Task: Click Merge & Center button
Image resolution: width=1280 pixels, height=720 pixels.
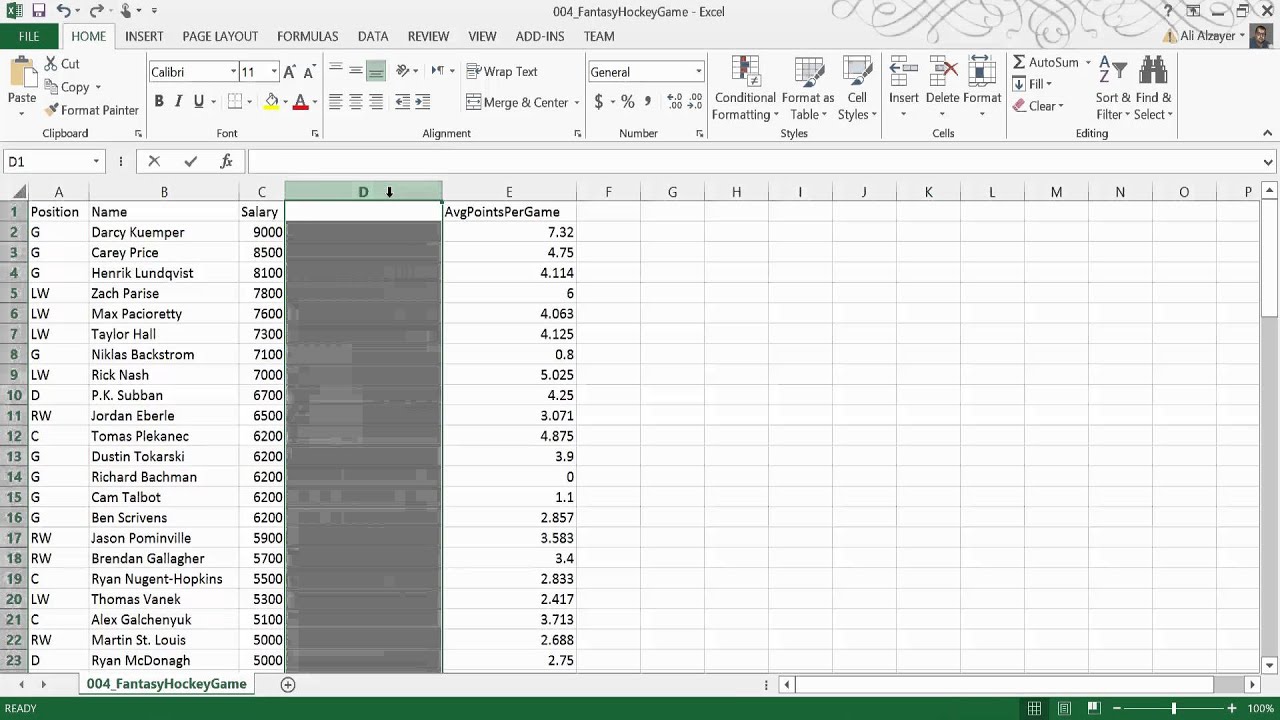Action: tap(517, 102)
